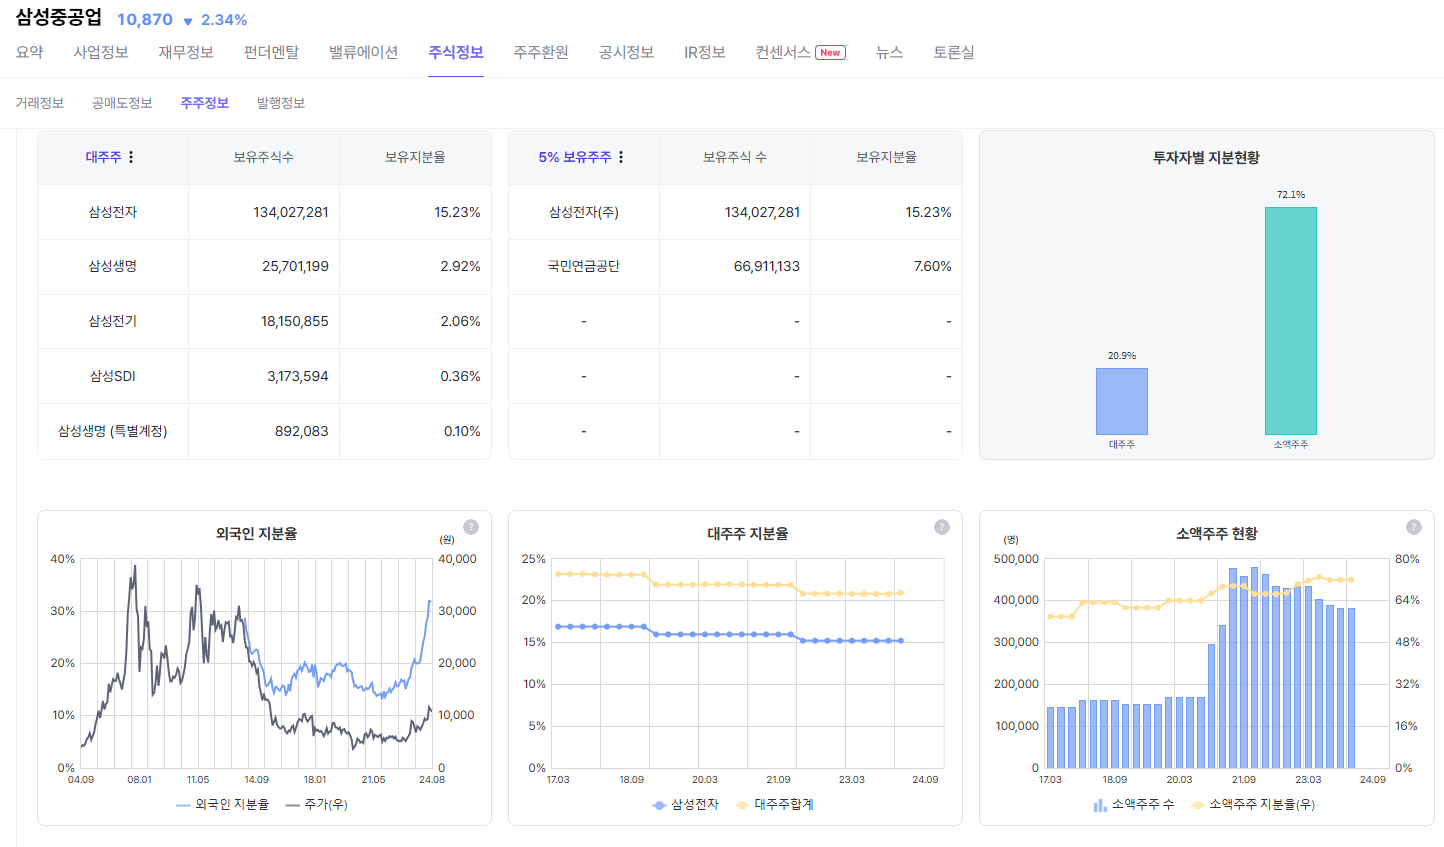Open the help tooltip on 외국인 지분율 chart
The width and height of the screenshot is (1444, 847).
click(470, 527)
